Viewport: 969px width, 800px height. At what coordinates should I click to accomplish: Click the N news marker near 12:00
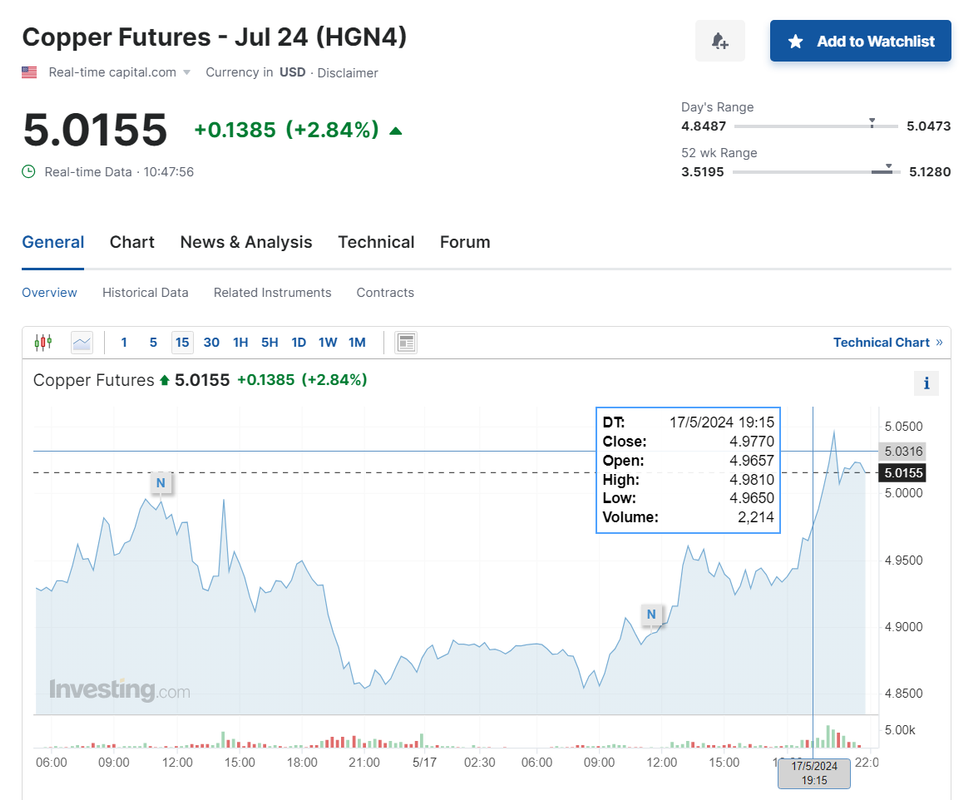click(x=161, y=482)
